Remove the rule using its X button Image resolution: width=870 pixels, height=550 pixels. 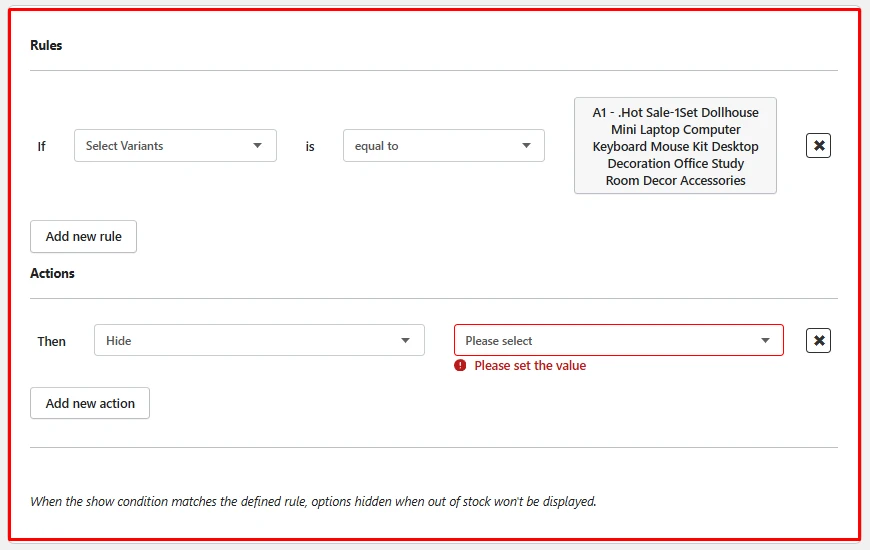pyautogui.click(x=818, y=145)
